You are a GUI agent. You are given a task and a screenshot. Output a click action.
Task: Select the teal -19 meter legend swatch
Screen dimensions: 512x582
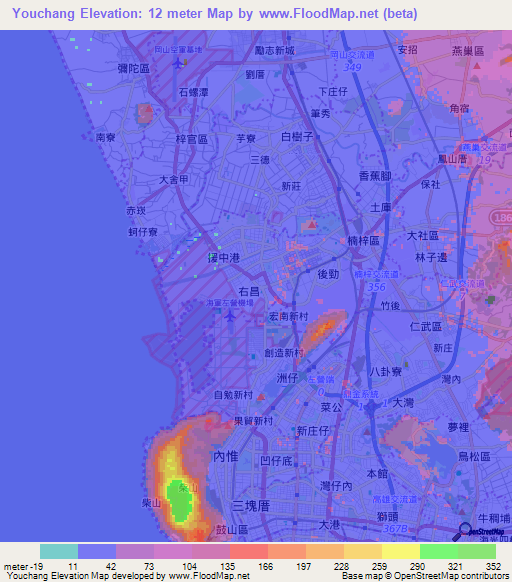point(59,551)
